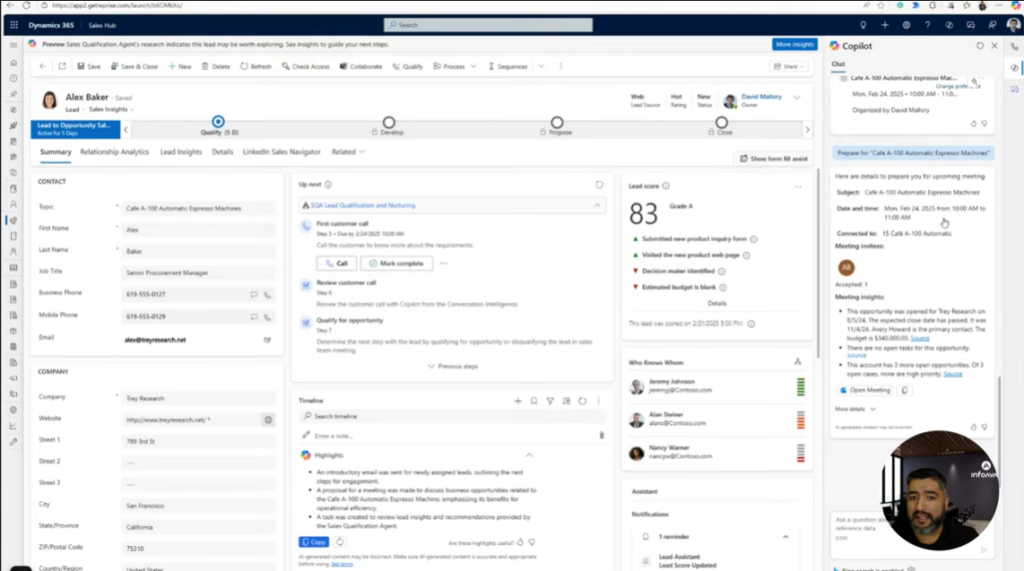Image resolution: width=1024 pixels, height=571 pixels.
Task: Open the LinkedIn Sales Navigator tab
Action: coord(281,152)
